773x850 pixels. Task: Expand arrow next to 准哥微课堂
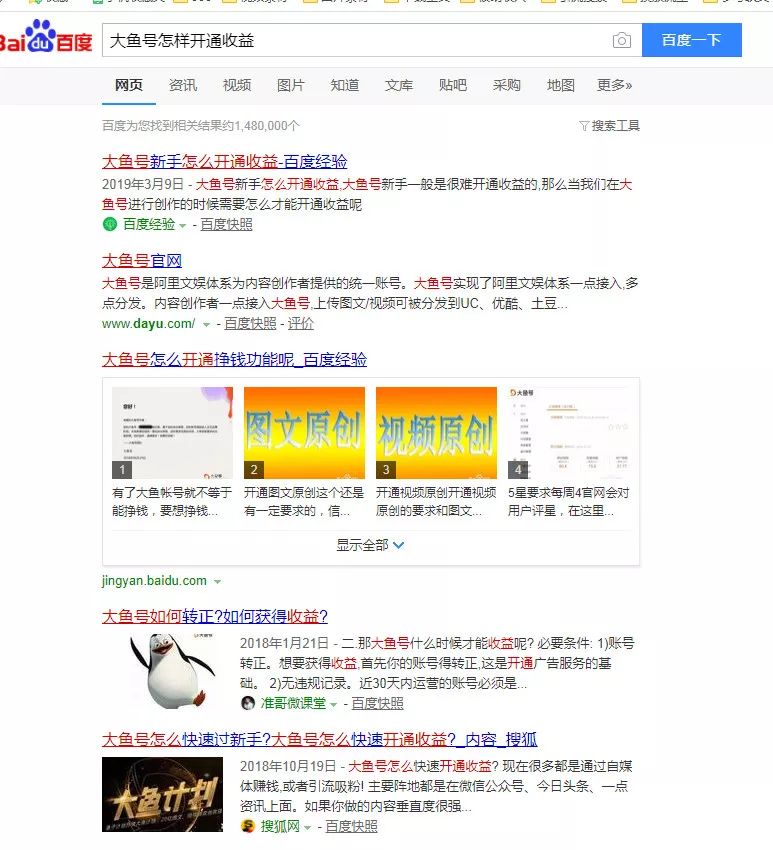(x=334, y=704)
